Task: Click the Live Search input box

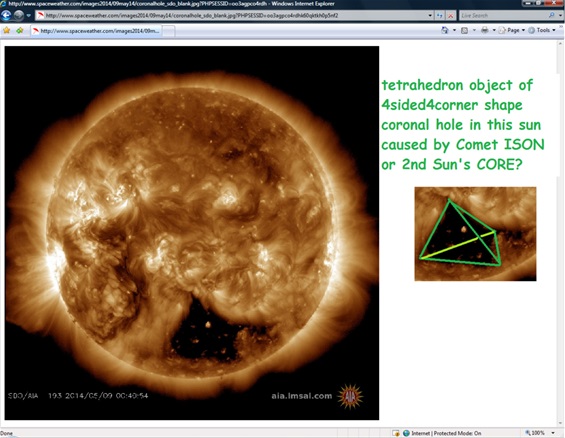Action: [503, 15]
